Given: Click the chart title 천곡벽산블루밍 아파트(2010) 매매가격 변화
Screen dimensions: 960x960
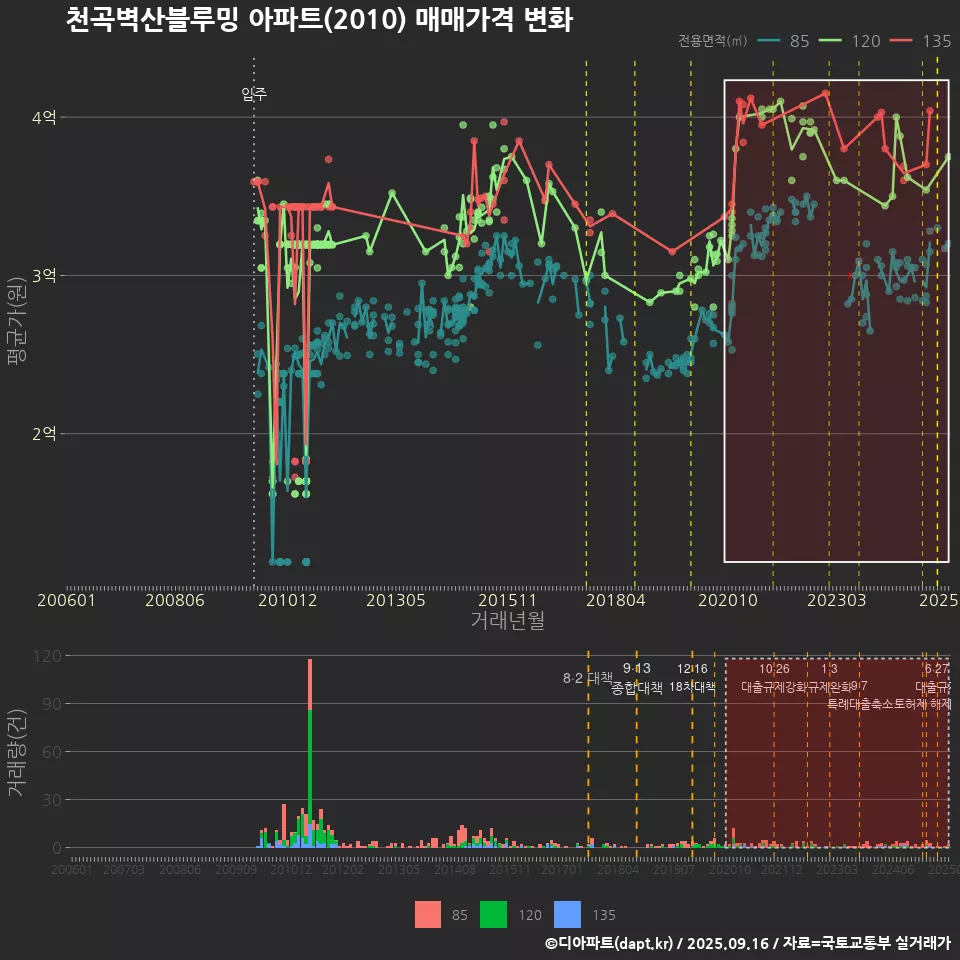Looking at the screenshot, I should click(x=319, y=20).
